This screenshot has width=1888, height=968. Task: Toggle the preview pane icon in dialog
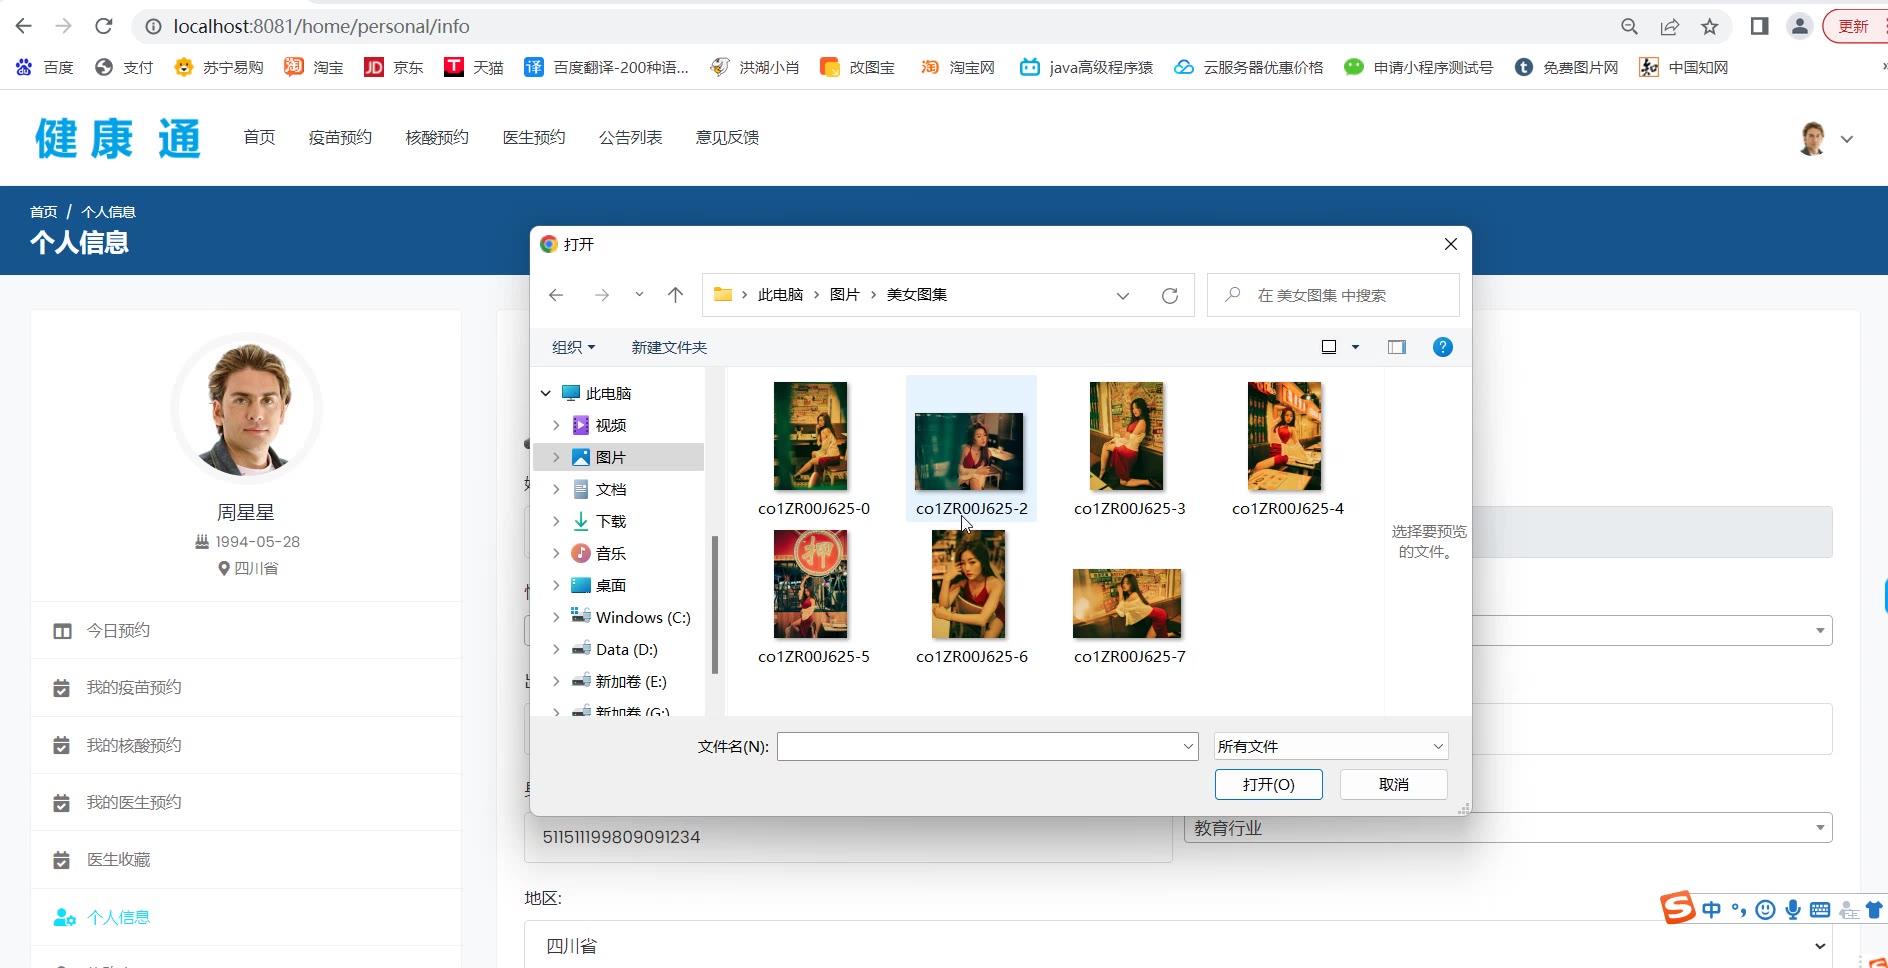click(x=1397, y=347)
